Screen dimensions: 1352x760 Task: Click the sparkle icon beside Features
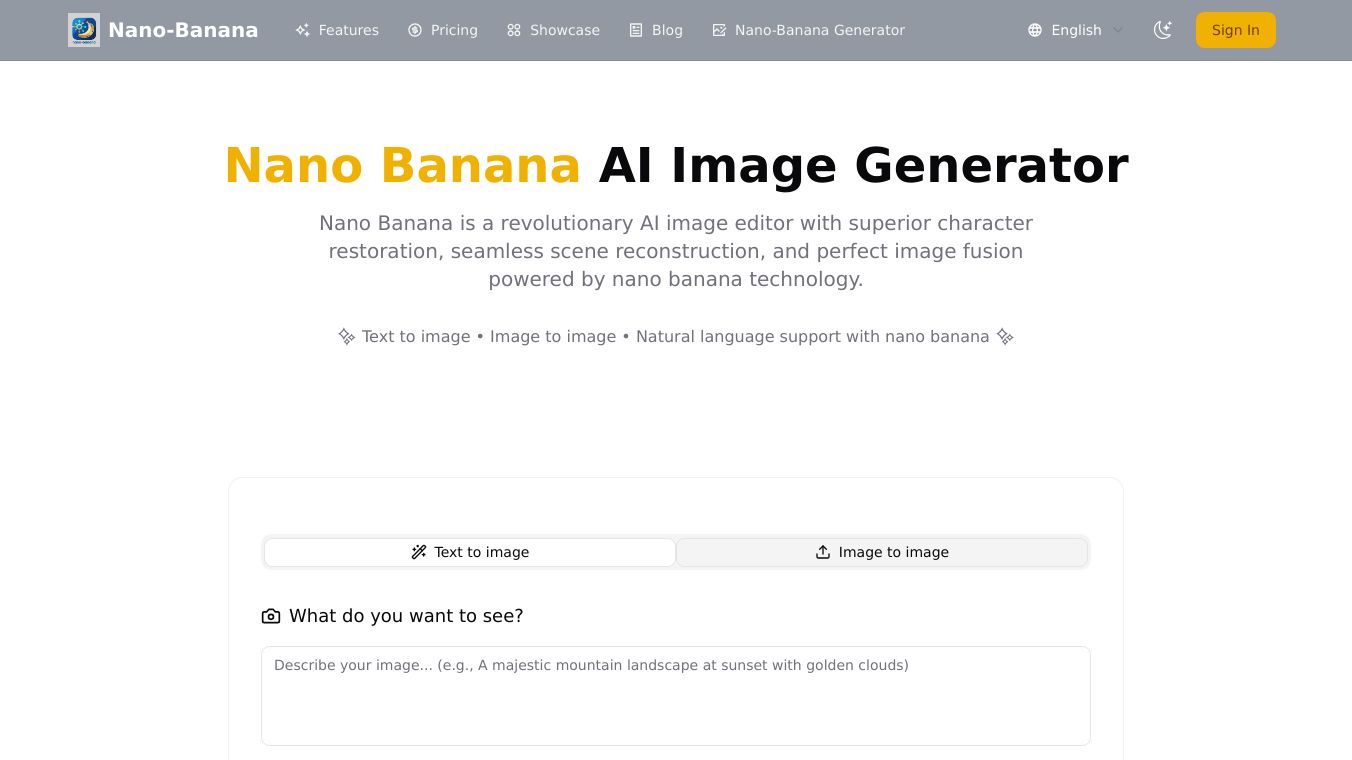(302, 30)
